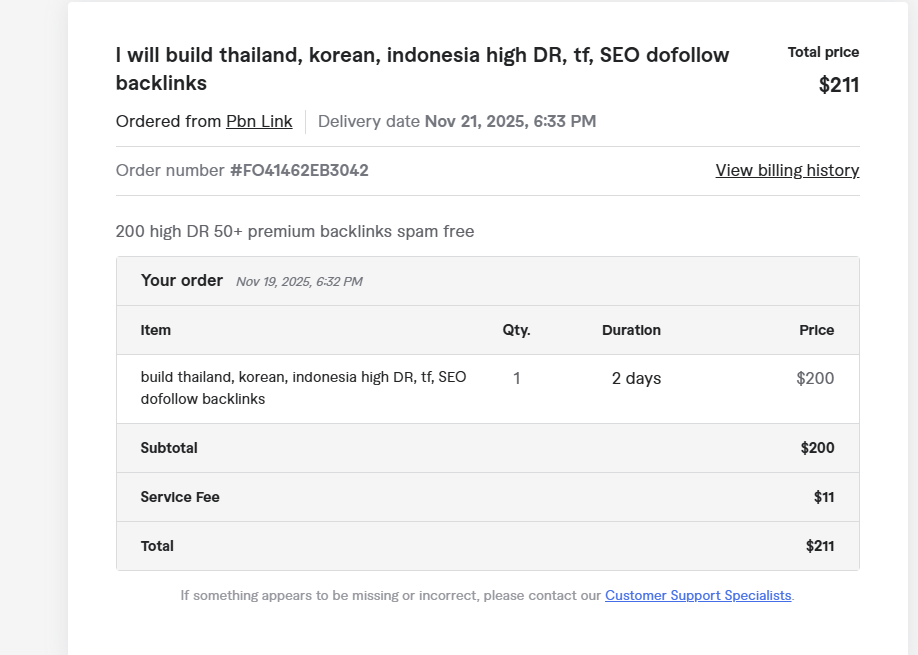
Task: Select the backlinks item name in table
Action: (303, 388)
